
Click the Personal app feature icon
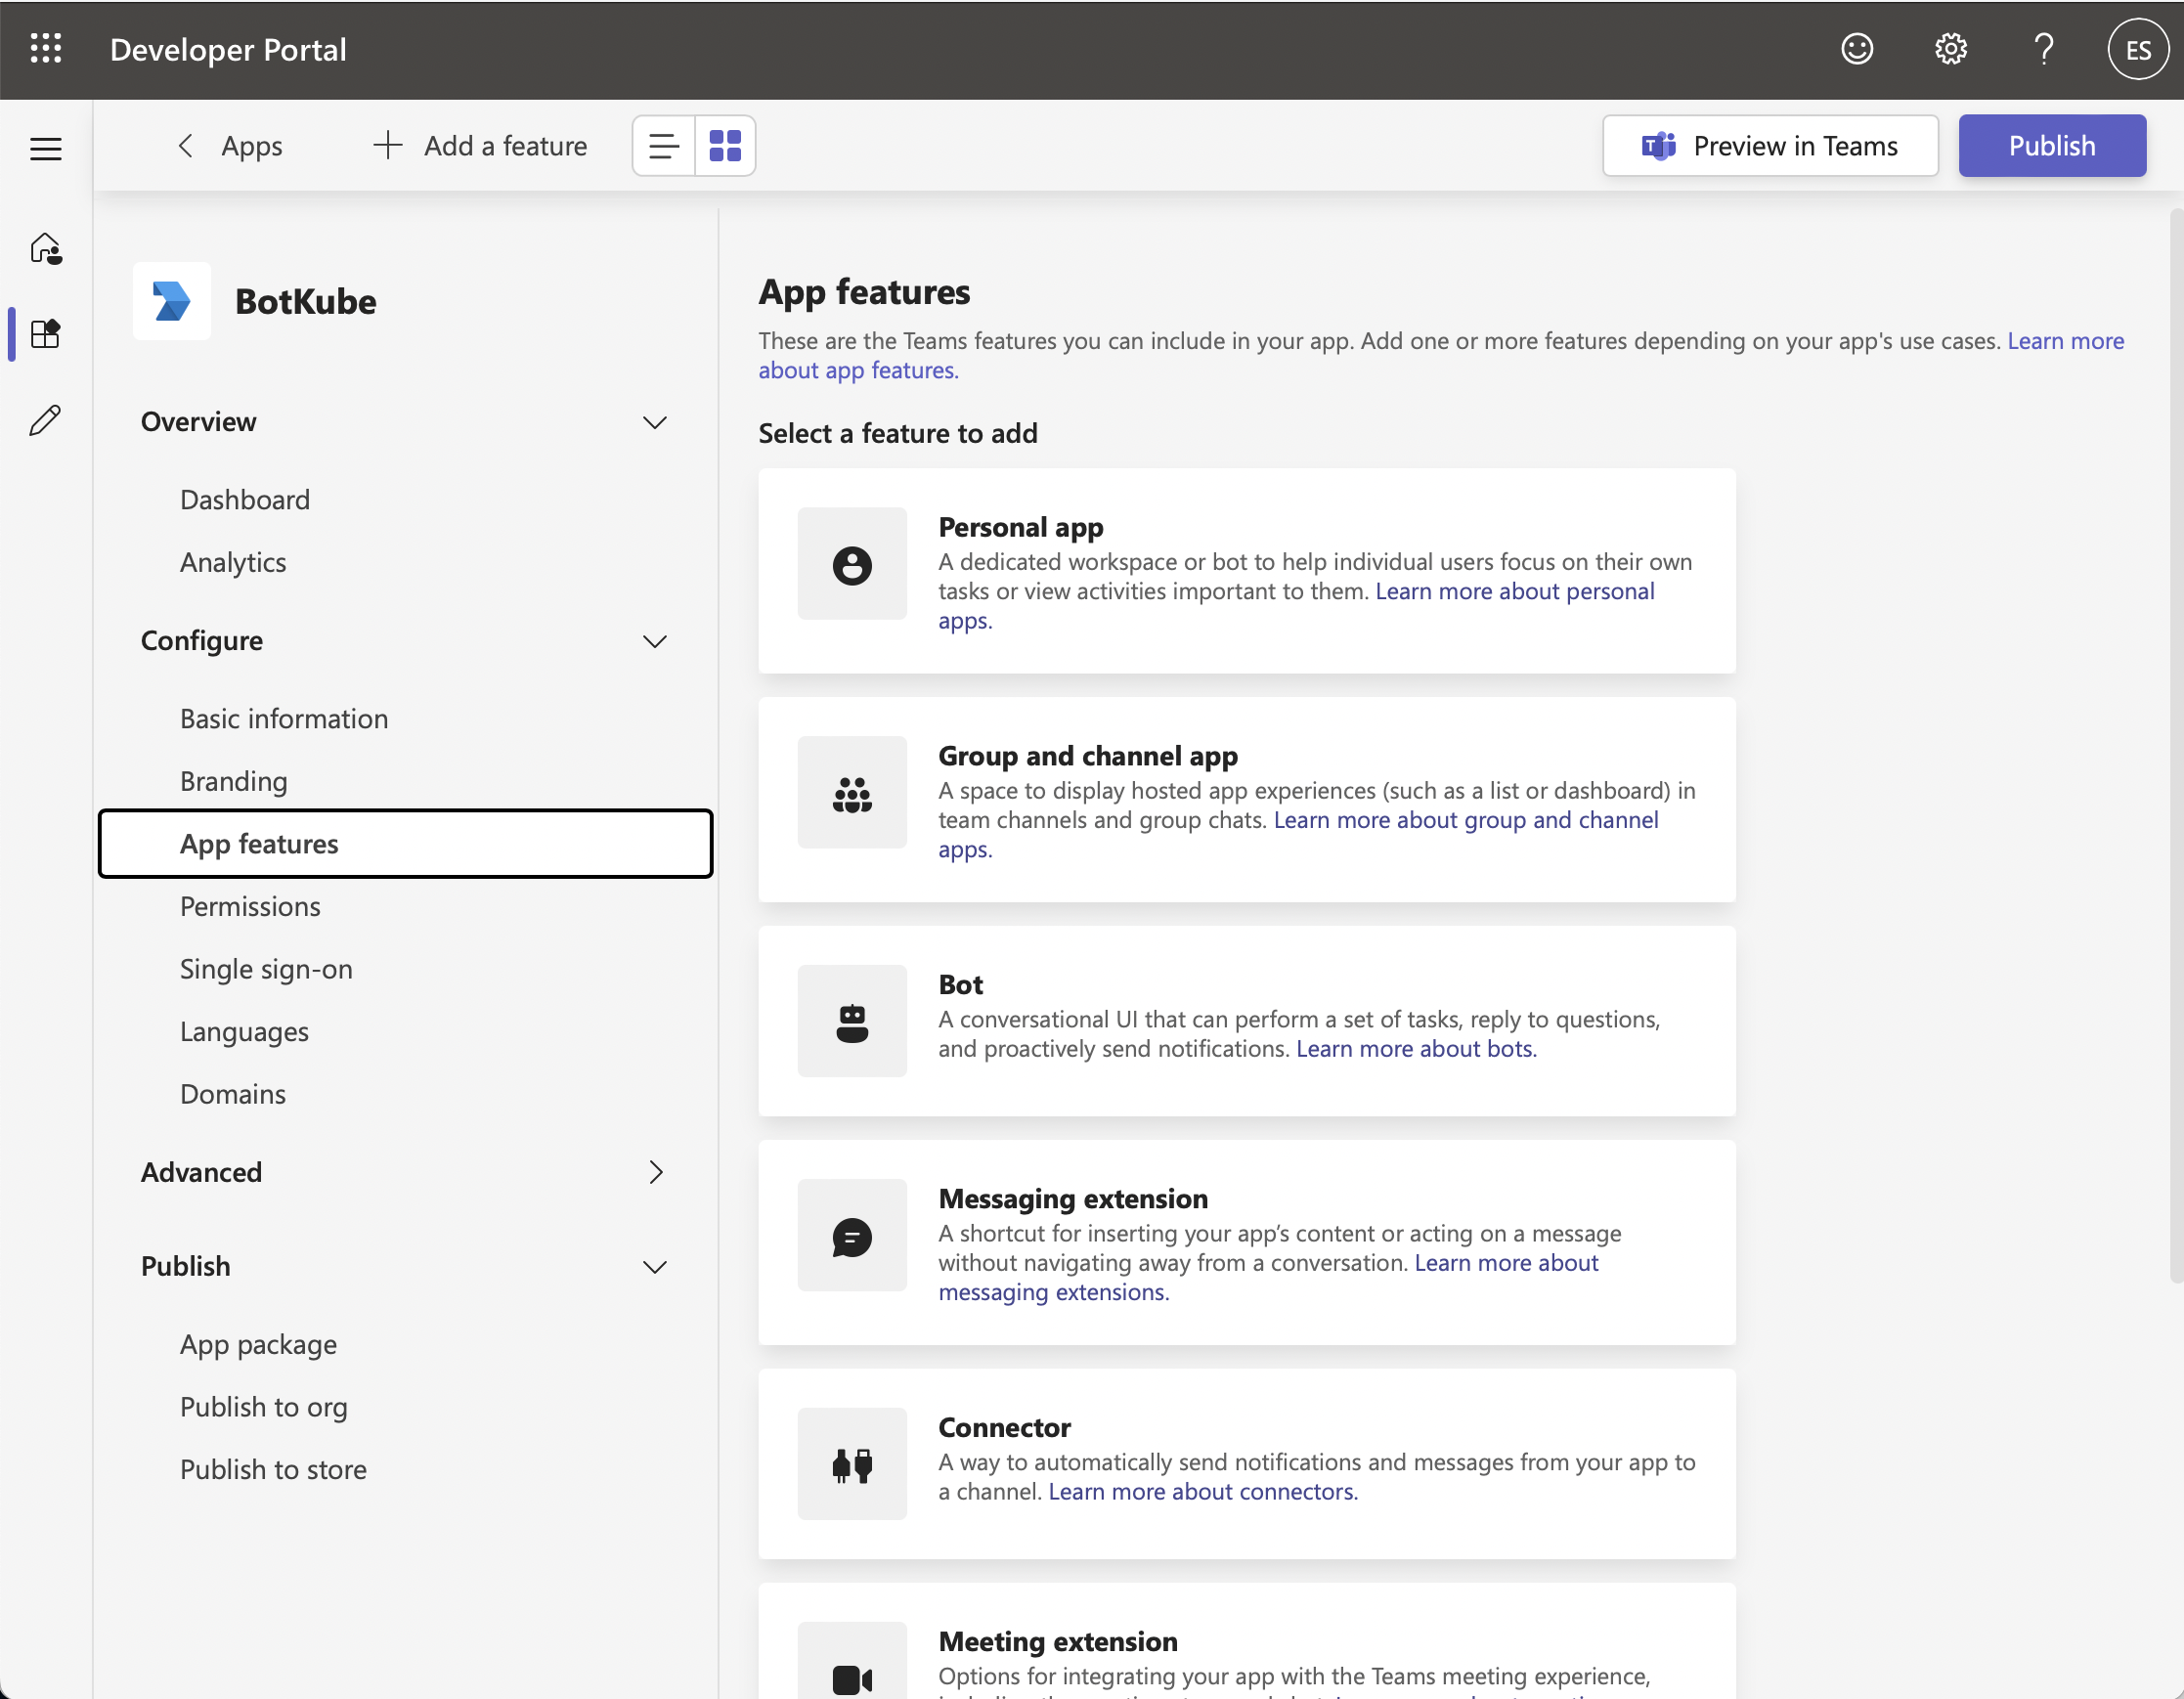[852, 562]
